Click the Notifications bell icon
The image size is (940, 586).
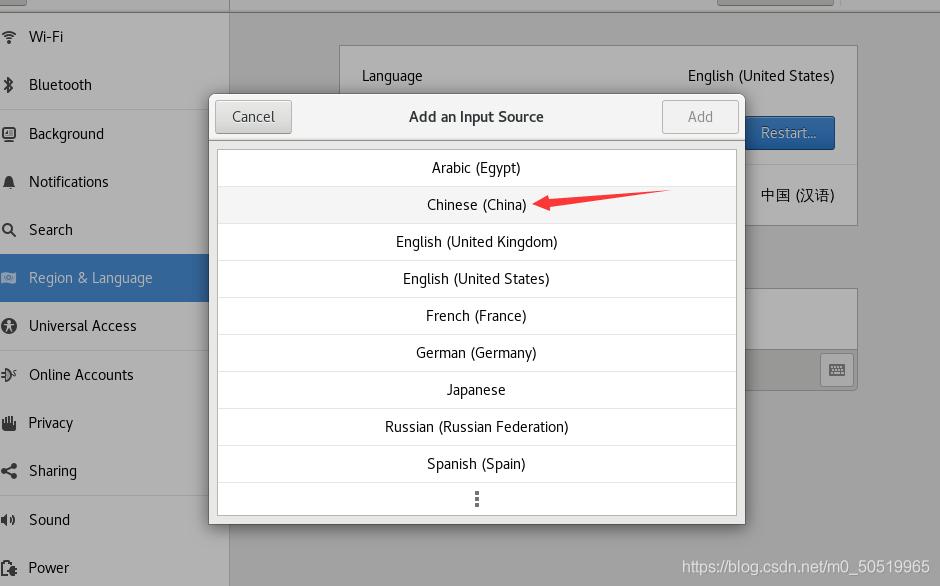[x=8, y=182]
